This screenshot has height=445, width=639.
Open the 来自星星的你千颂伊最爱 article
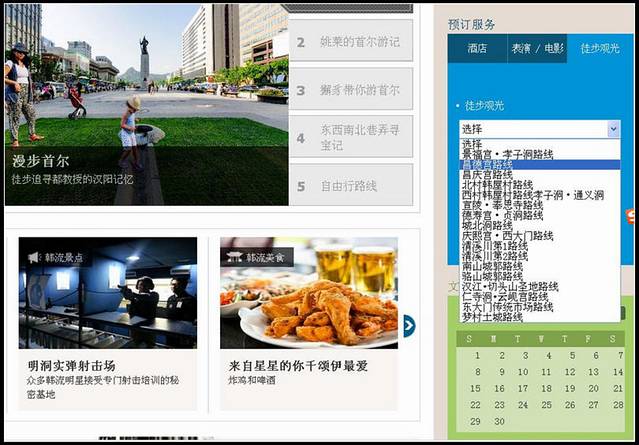pos(298,366)
